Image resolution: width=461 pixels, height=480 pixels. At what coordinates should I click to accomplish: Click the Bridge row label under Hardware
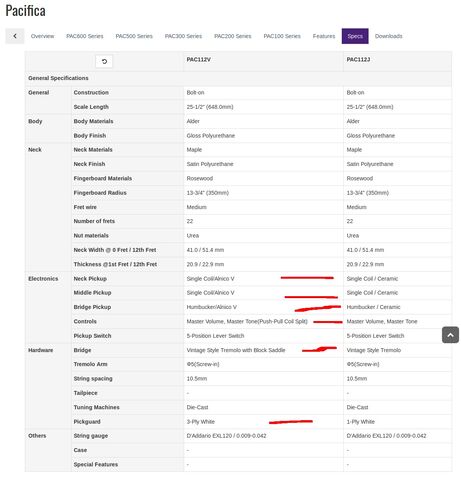[x=82, y=350]
